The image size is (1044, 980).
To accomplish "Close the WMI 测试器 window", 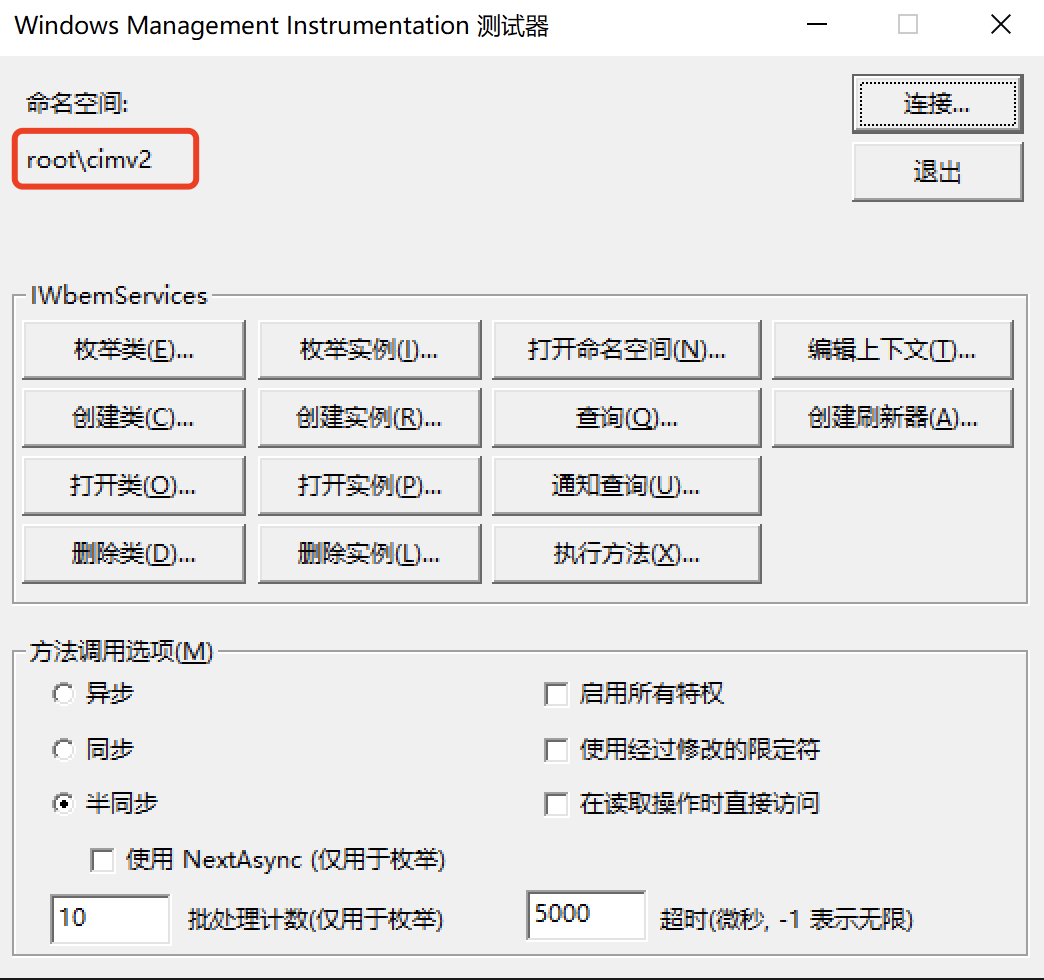I will [1001, 25].
